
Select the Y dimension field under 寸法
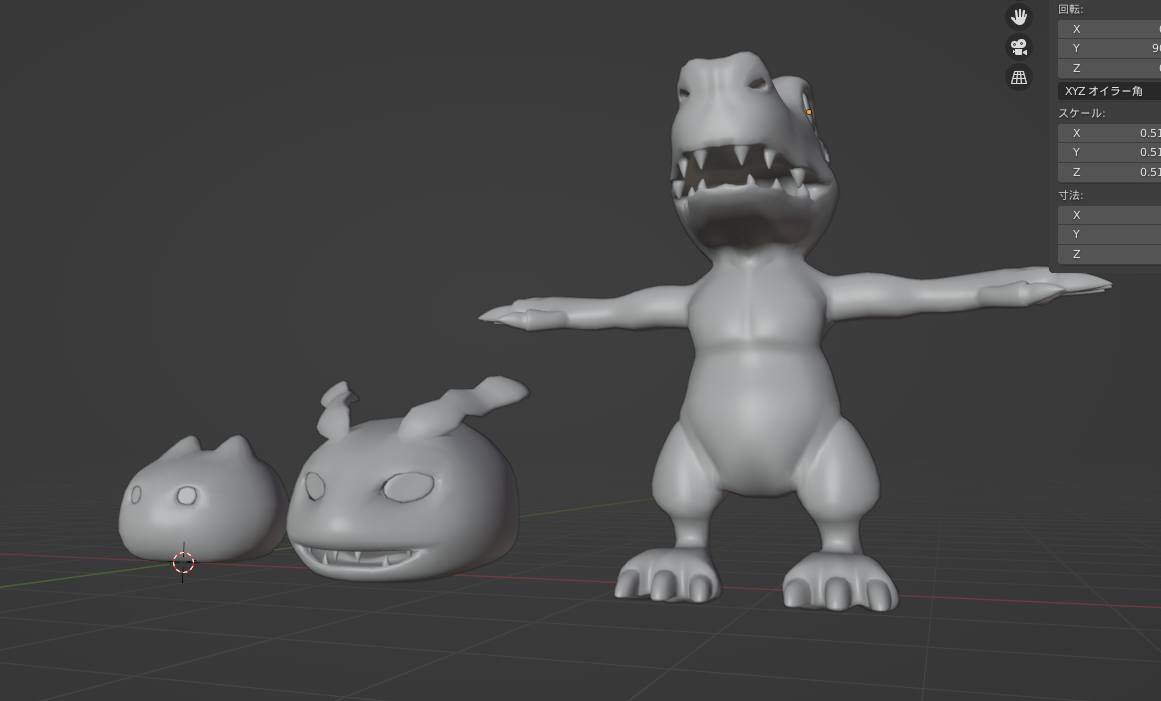tap(1109, 234)
